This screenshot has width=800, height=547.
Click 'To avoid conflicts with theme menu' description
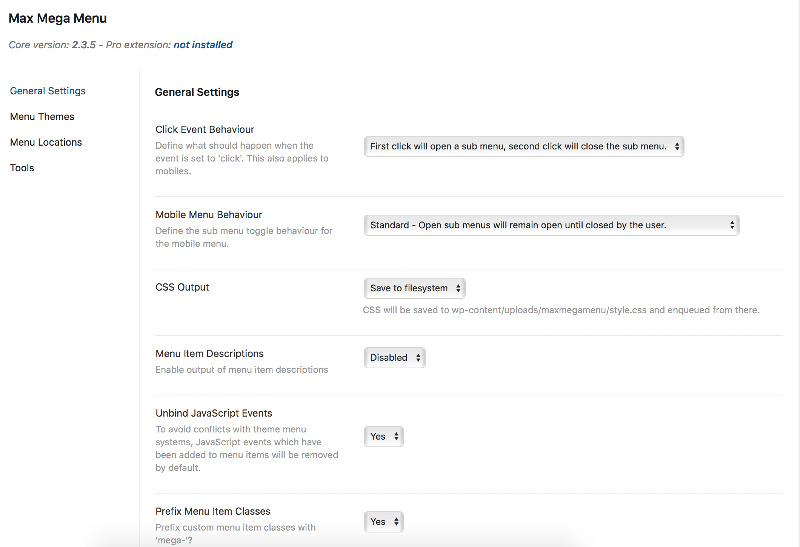[247, 449]
